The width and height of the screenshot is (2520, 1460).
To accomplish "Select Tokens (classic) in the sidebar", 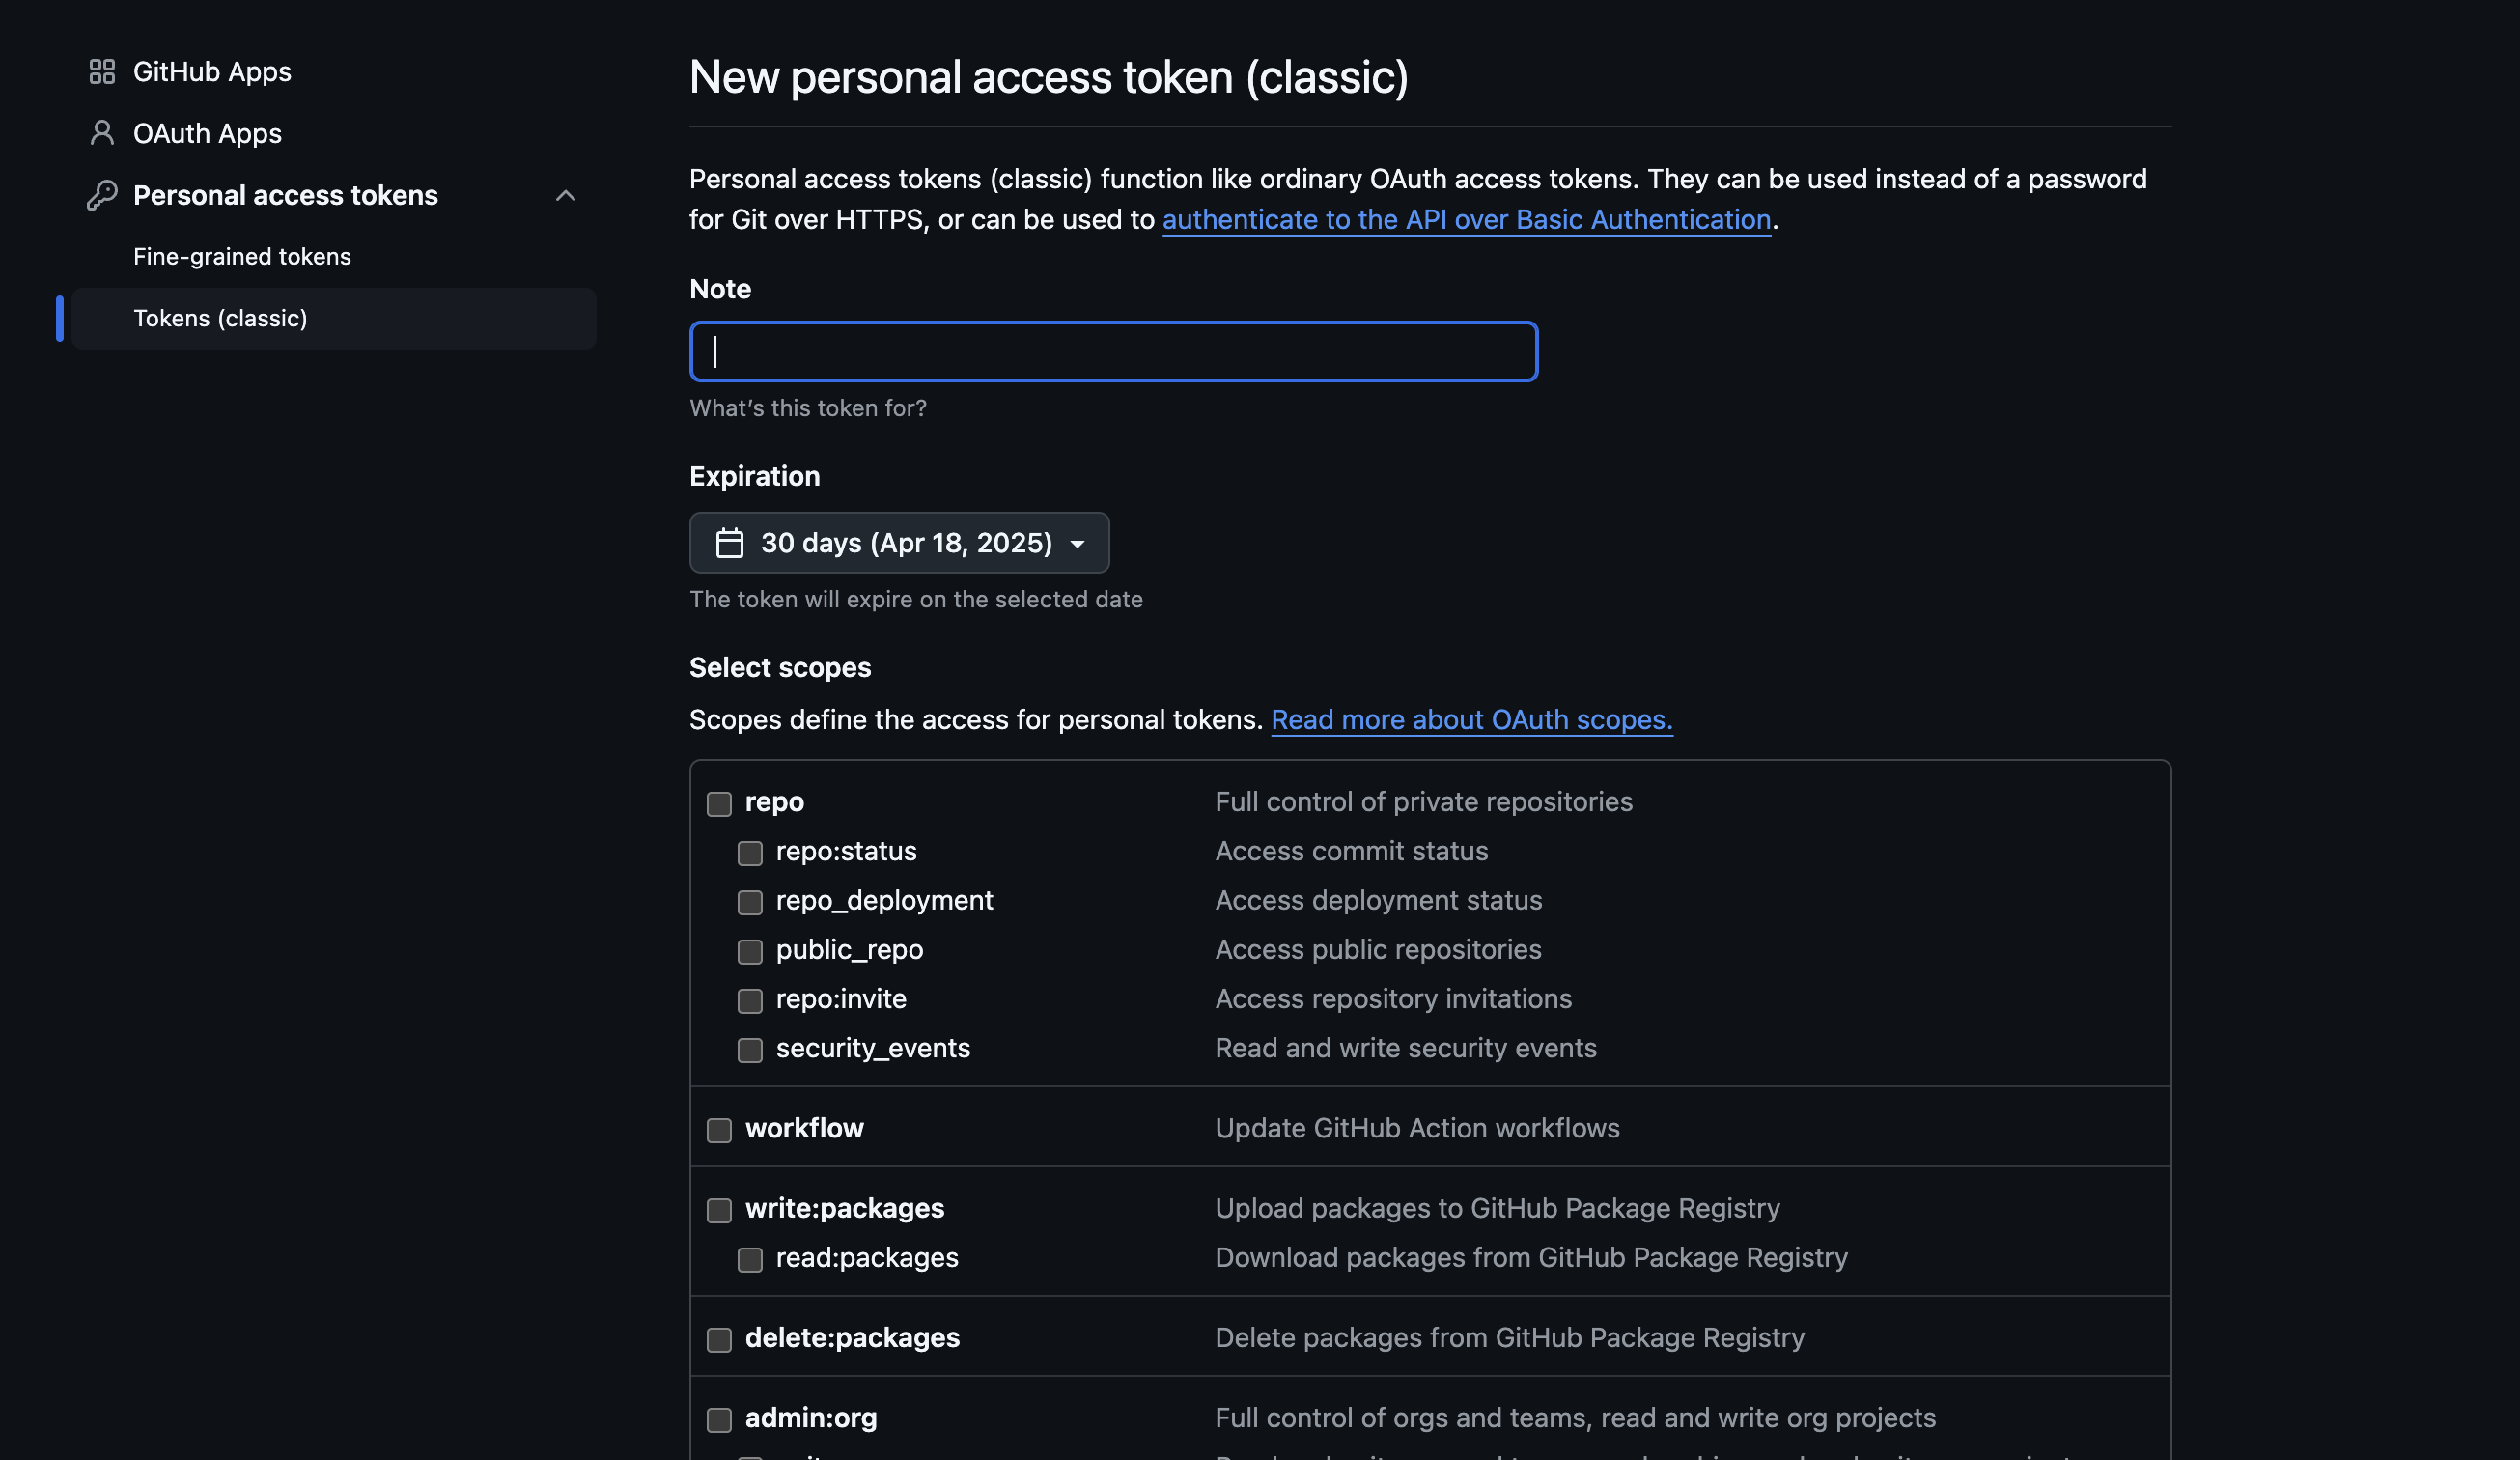I will tap(220, 319).
